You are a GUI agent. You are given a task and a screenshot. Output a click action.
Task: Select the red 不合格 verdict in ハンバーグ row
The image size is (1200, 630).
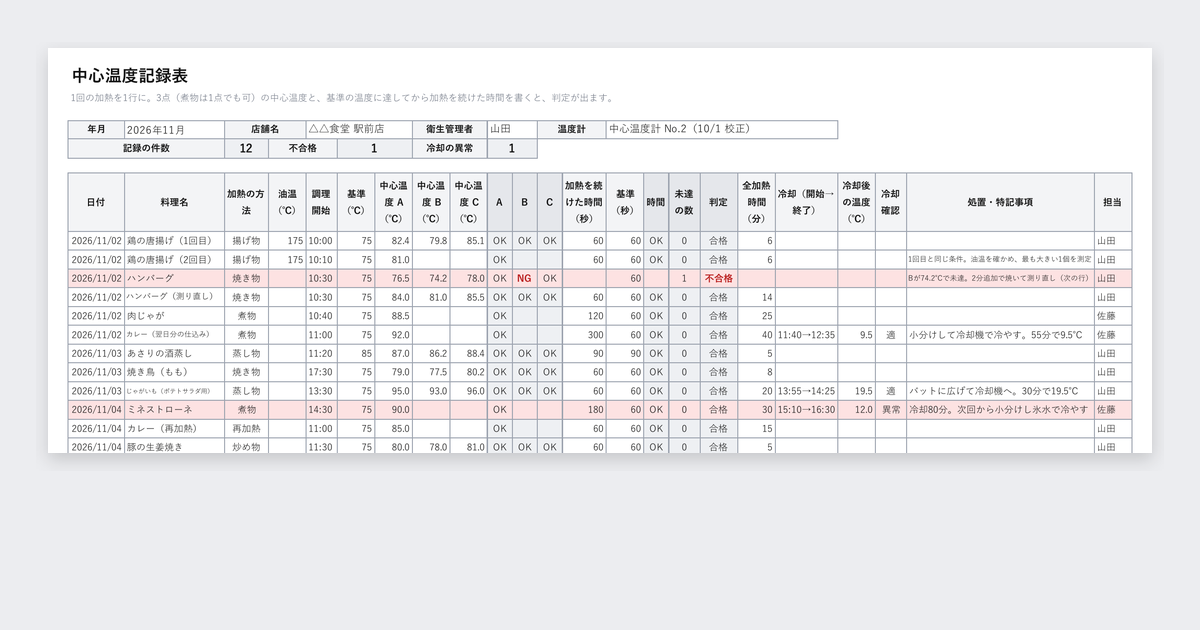click(x=719, y=278)
